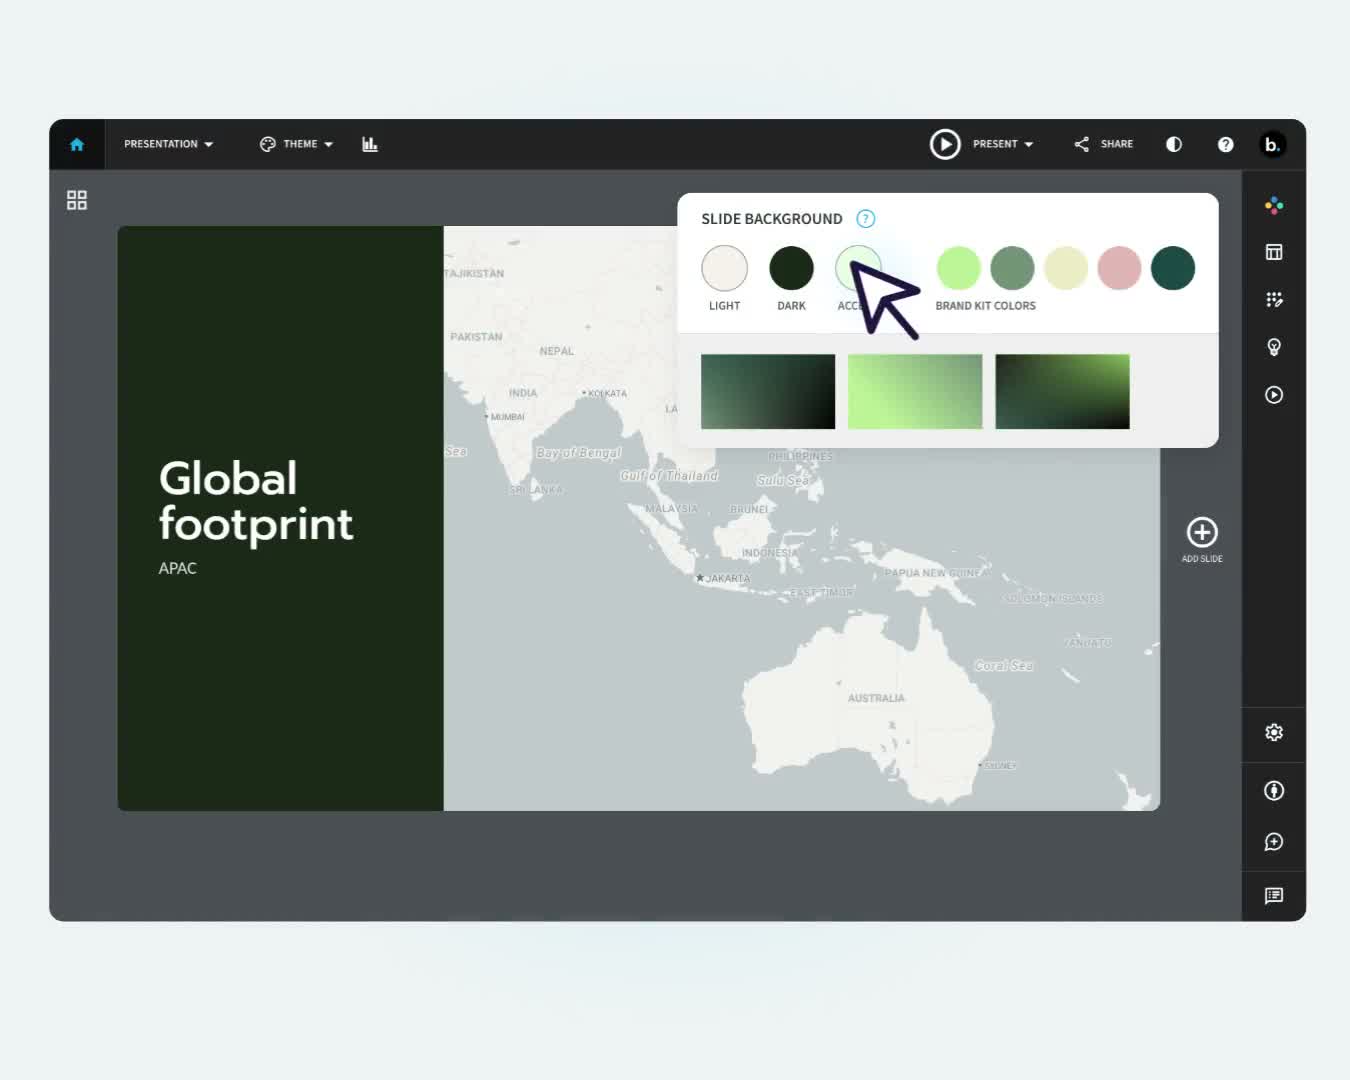Image resolution: width=1350 pixels, height=1080 pixels.
Task: Select the 'Global footprint' title text
Action: (256, 502)
